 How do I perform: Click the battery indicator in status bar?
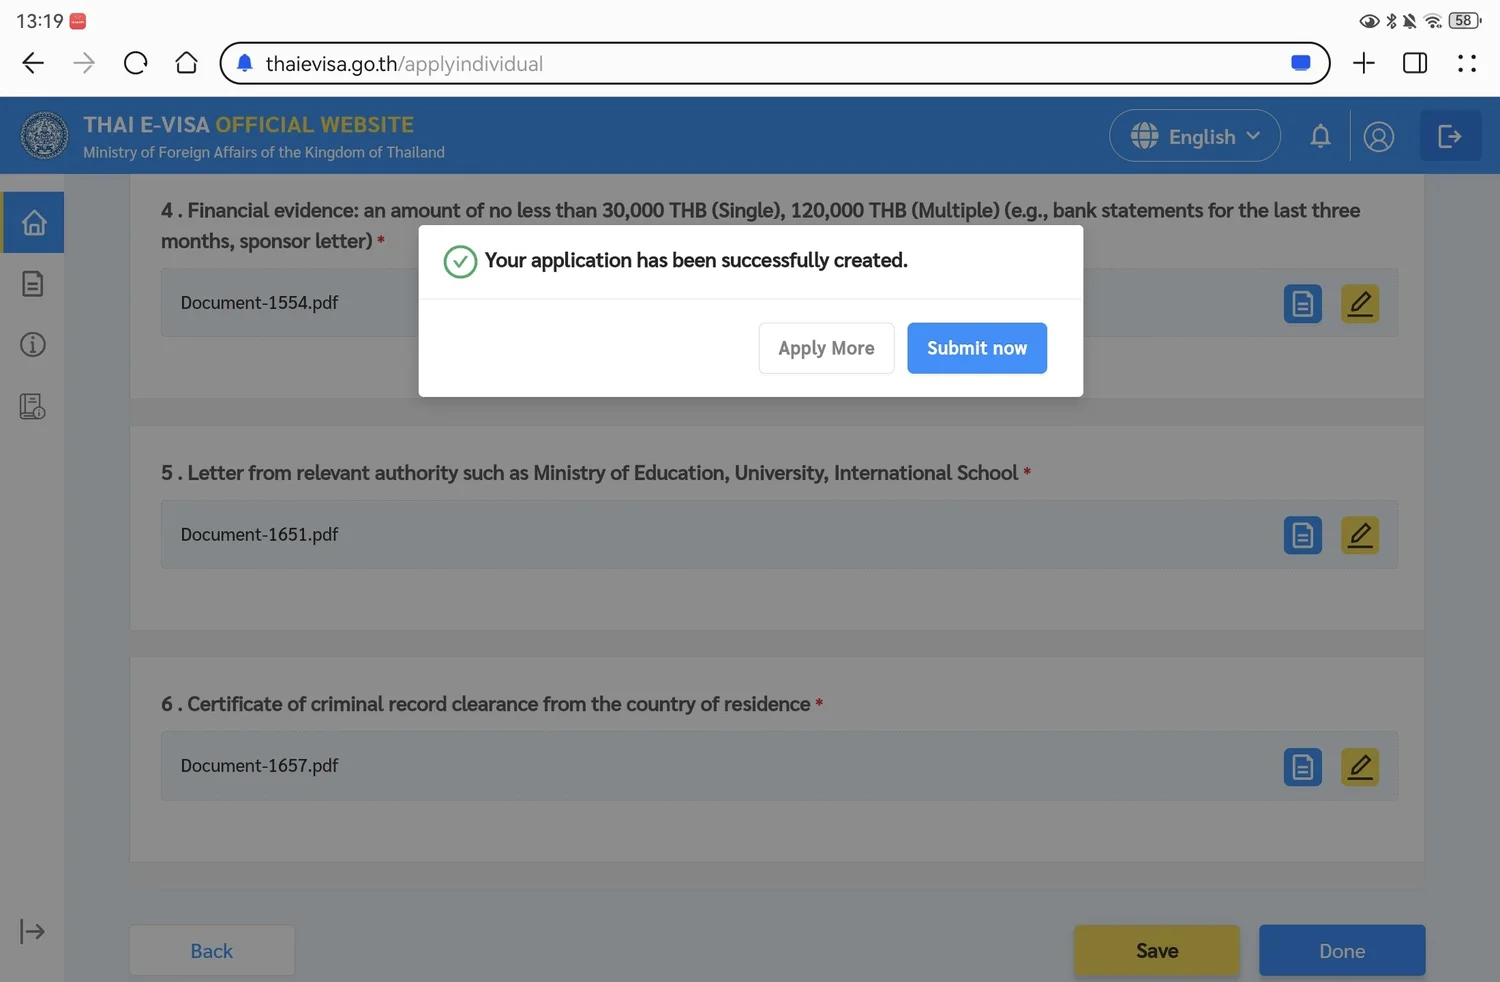click(1465, 20)
